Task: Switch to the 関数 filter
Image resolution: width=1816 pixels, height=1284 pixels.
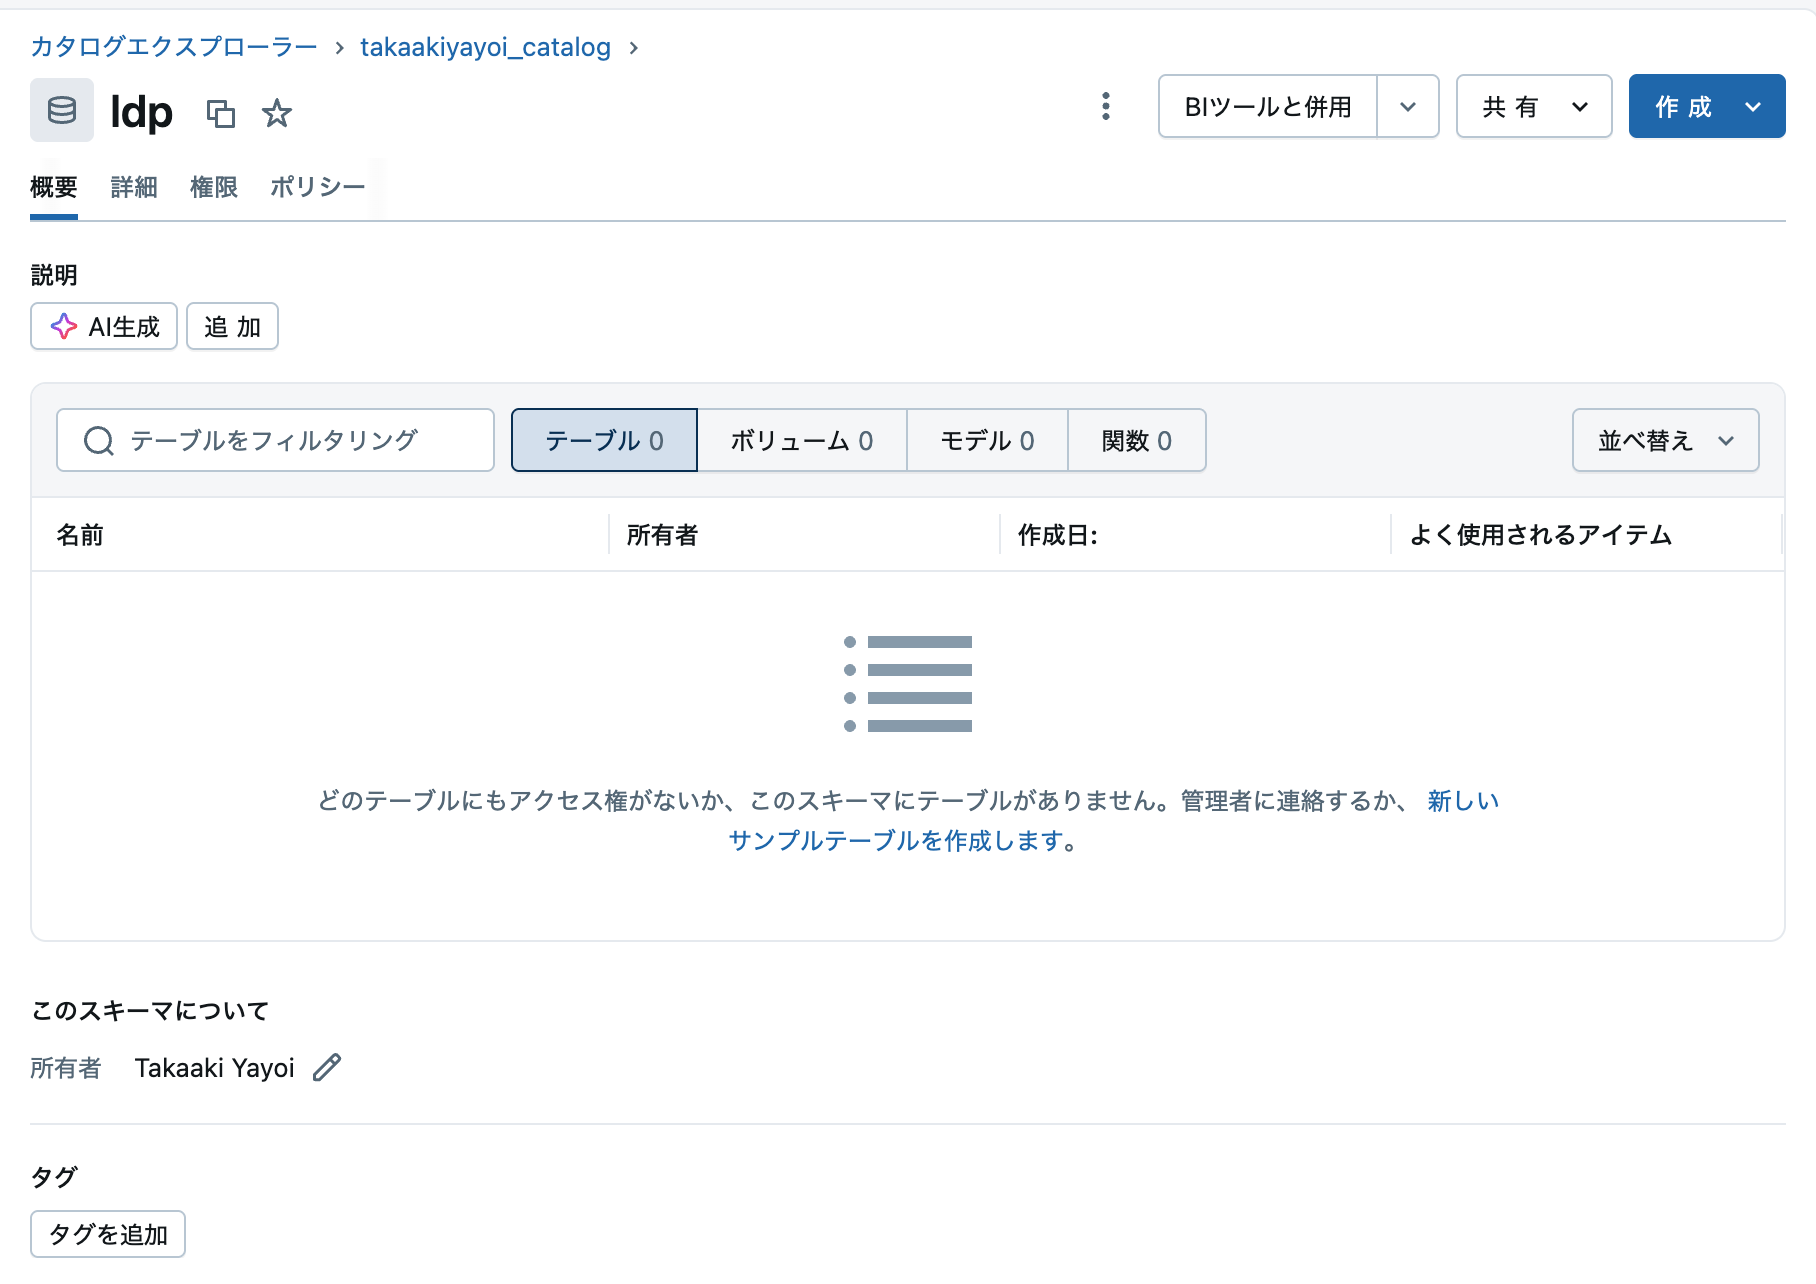Action: click(1136, 440)
